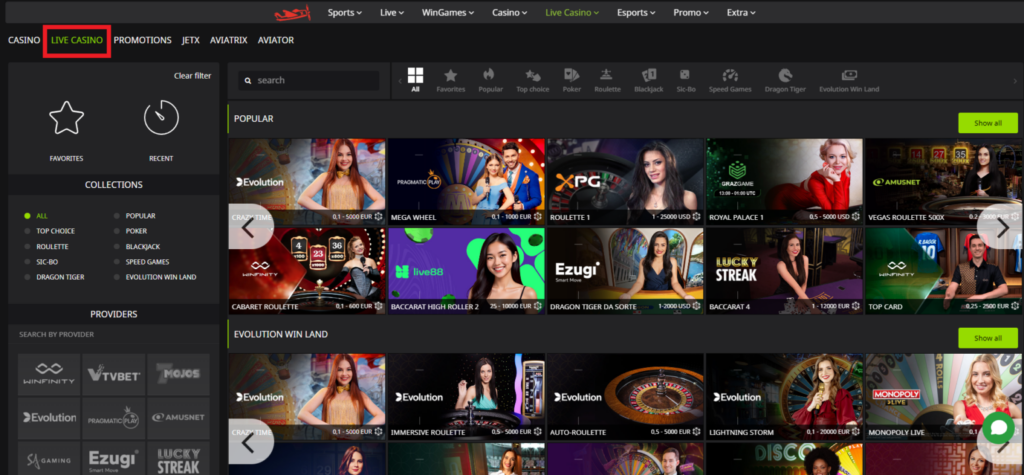1024x475 pixels.
Task: Expand the Esports dropdown menu
Action: (636, 12)
